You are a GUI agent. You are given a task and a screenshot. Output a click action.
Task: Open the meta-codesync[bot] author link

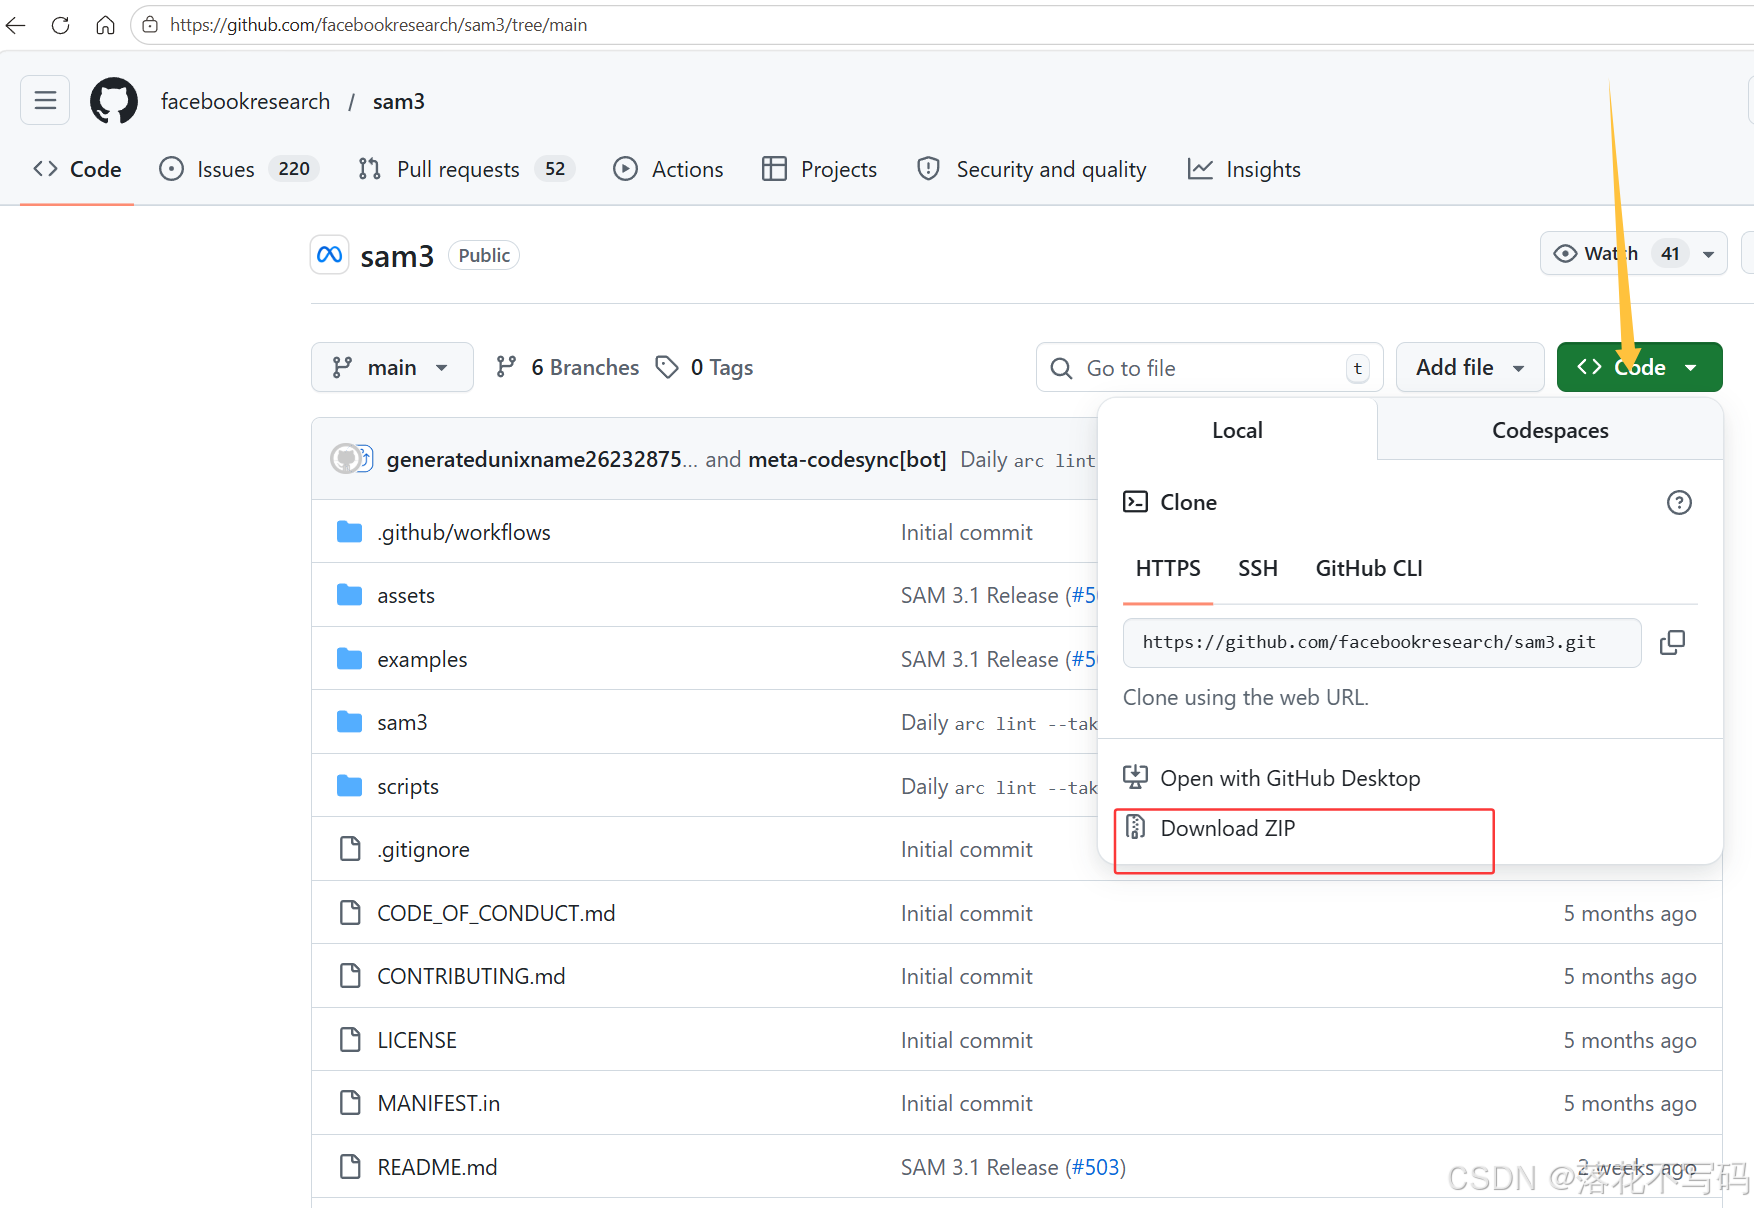point(847,459)
